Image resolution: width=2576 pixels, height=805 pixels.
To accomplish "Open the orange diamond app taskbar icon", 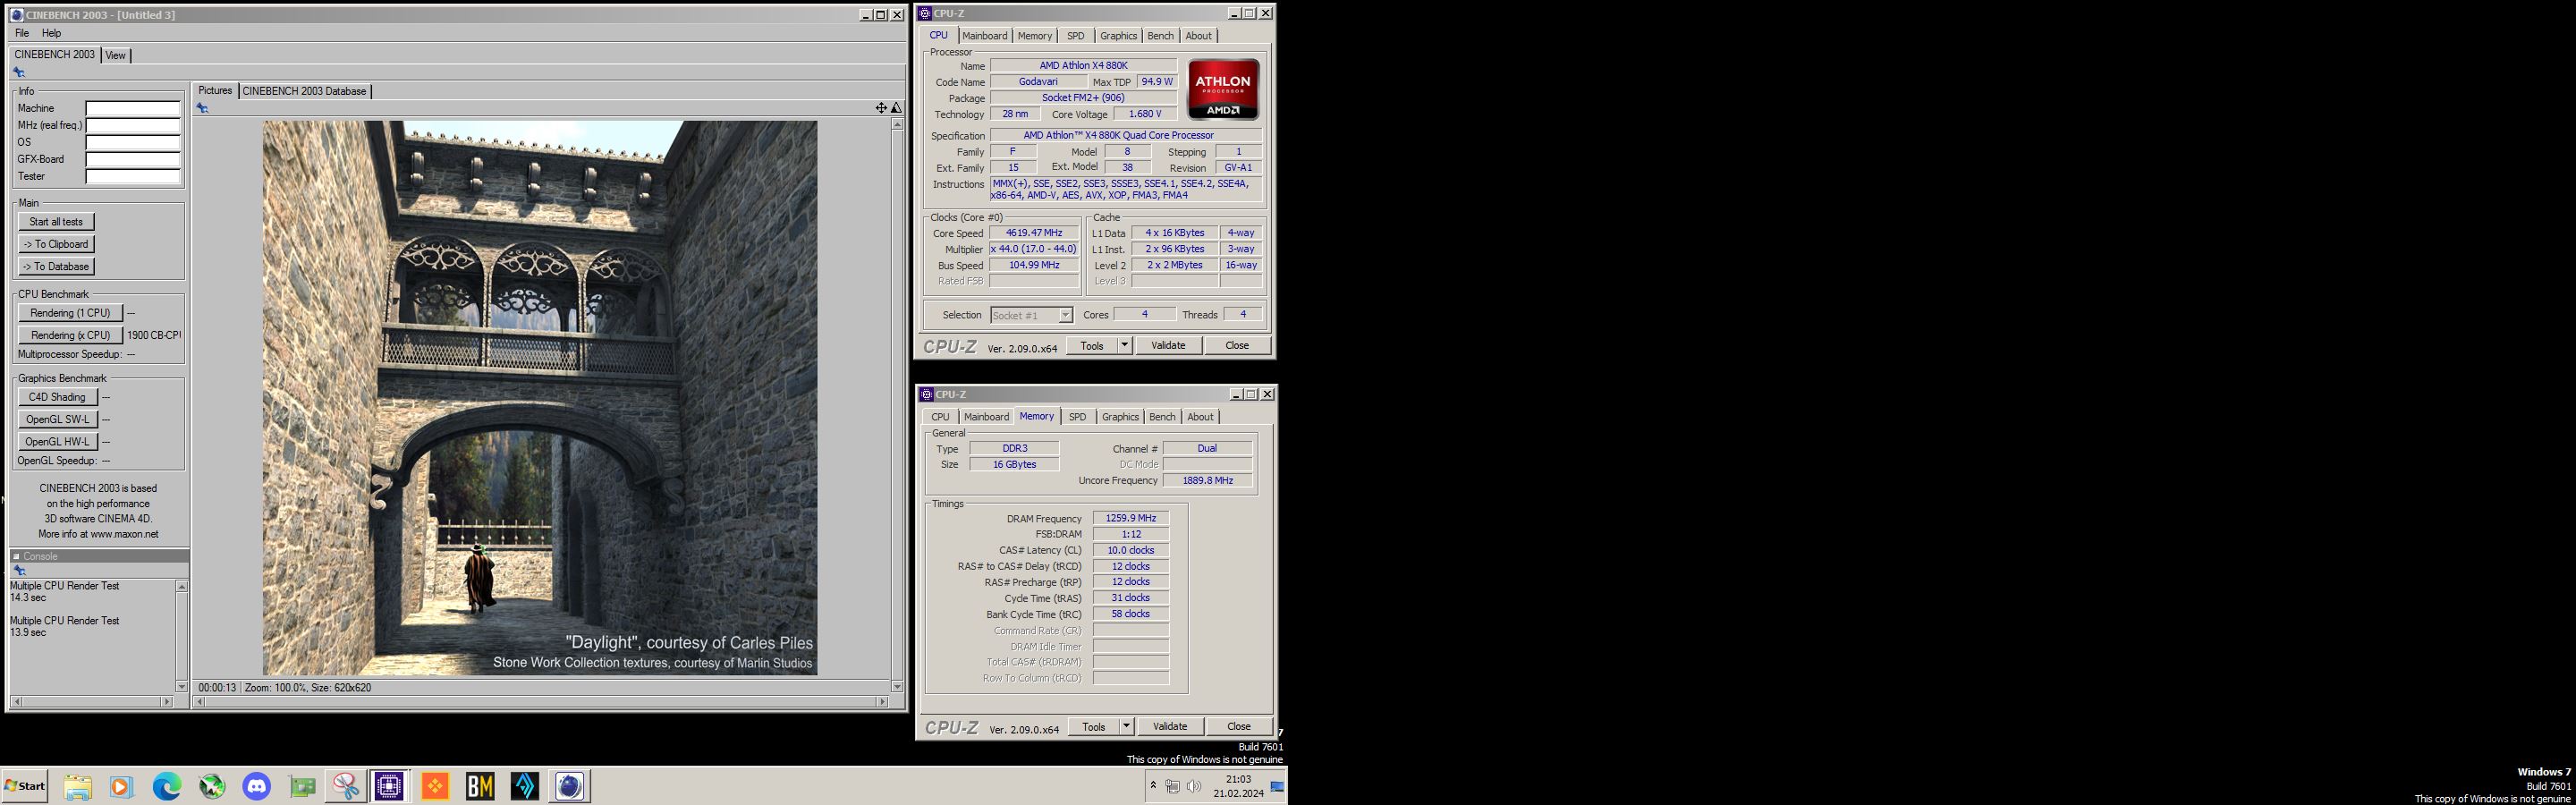I will [435, 787].
